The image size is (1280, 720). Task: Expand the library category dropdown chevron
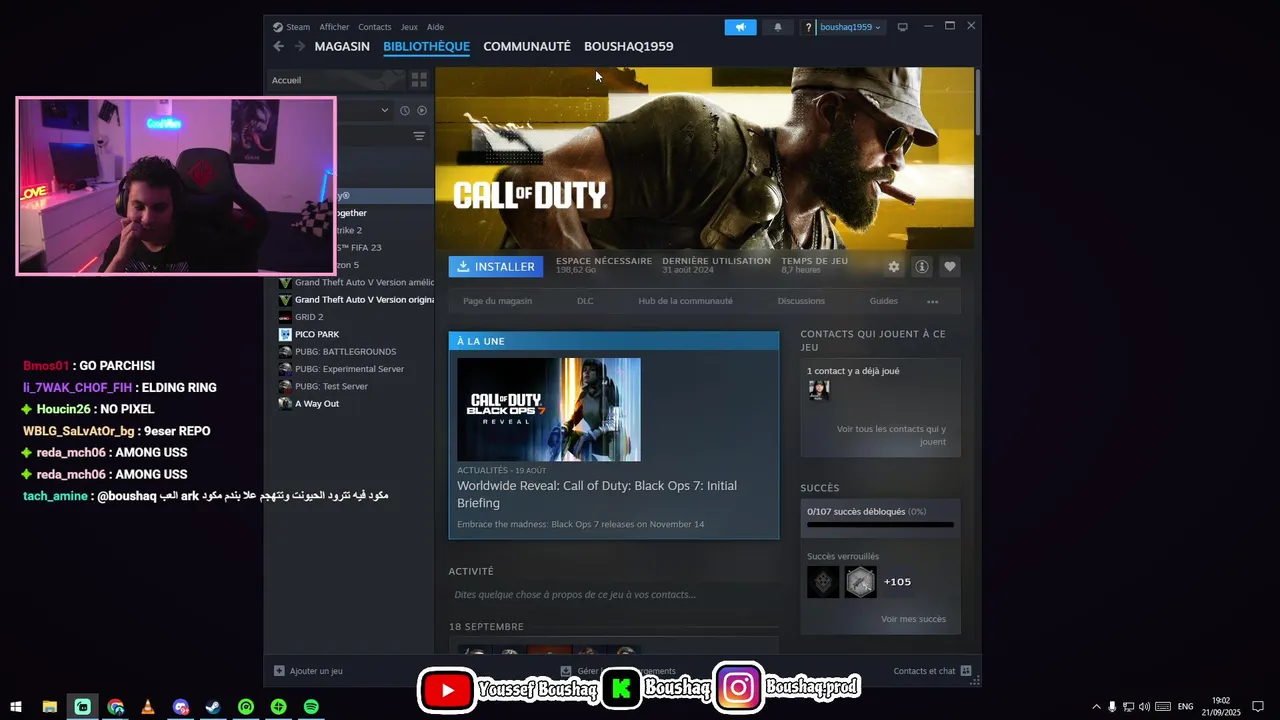click(x=385, y=110)
